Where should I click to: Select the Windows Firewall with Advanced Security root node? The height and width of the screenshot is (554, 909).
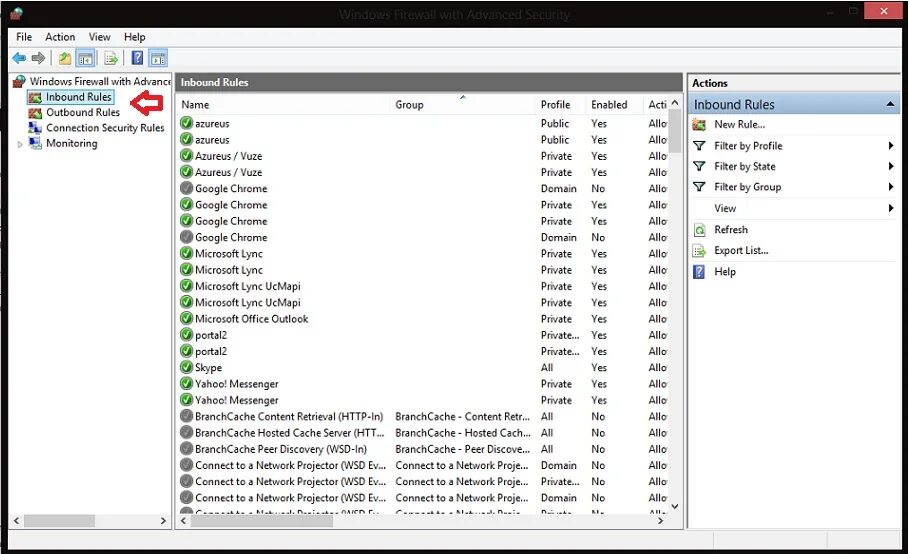pyautogui.click(x=99, y=81)
